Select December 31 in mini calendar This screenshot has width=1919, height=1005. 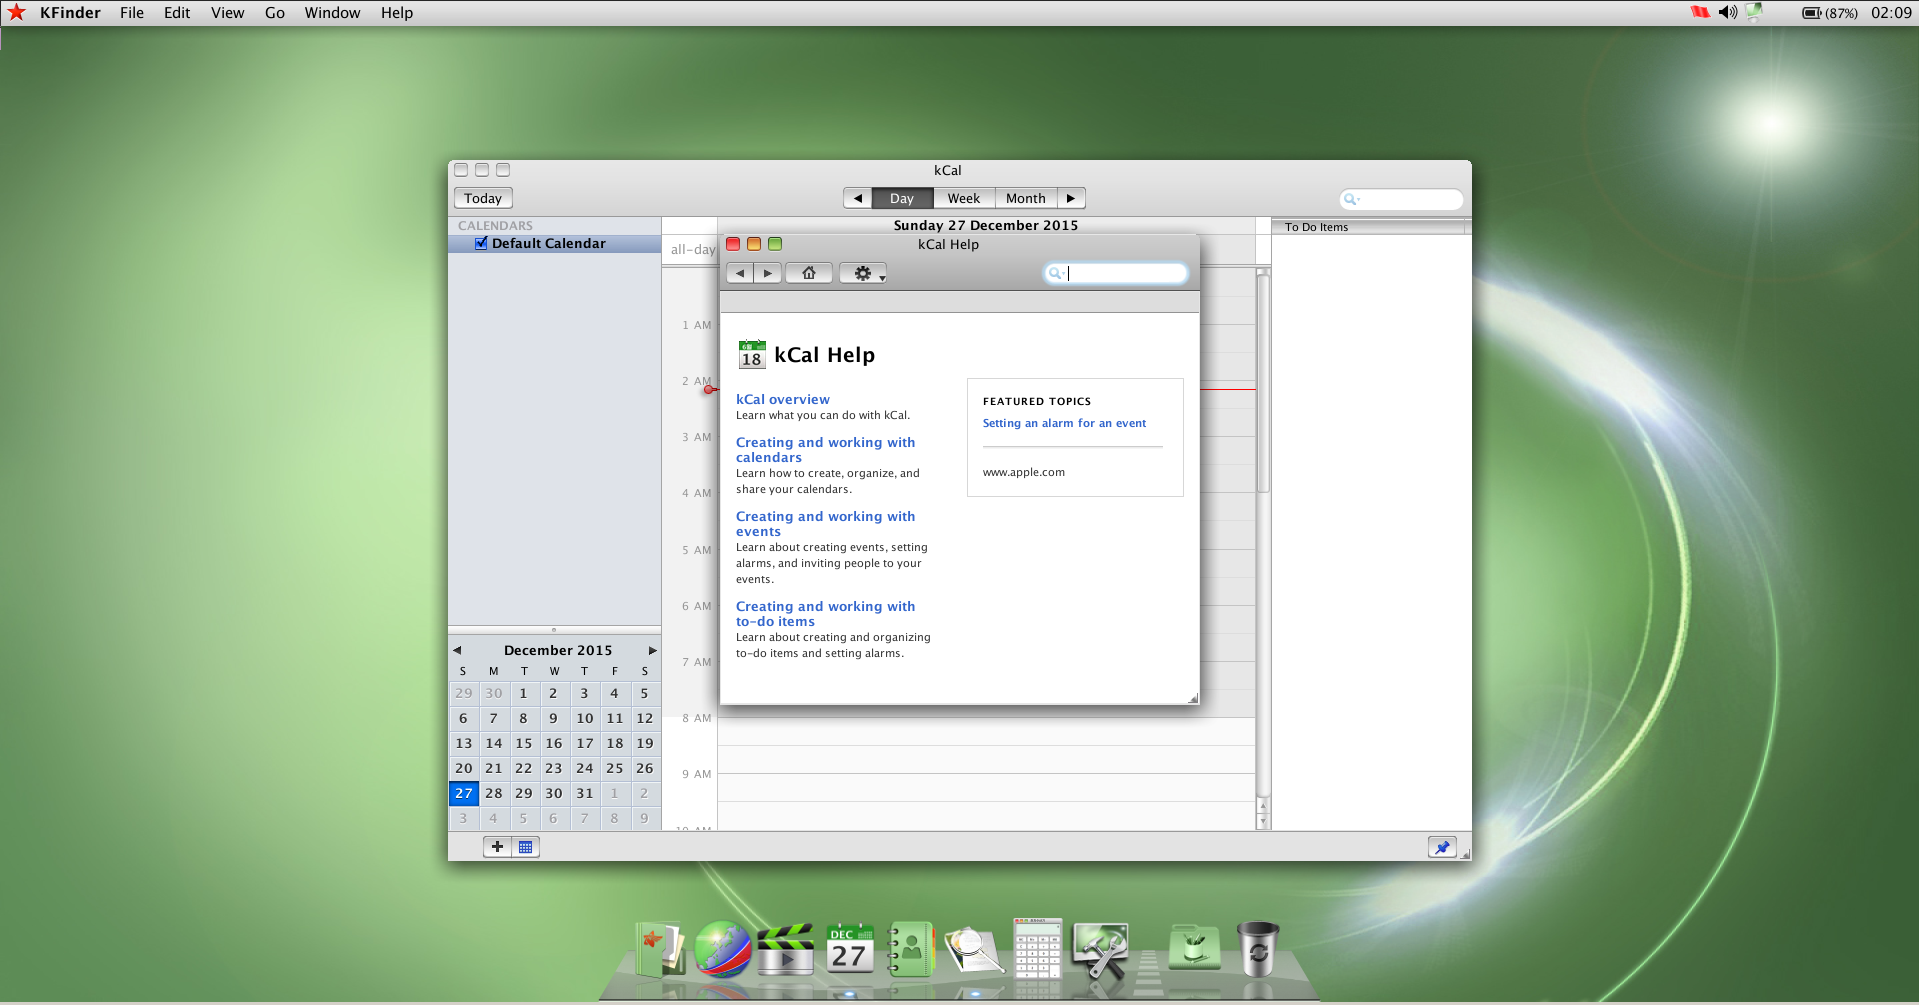(x=585, y=793)
